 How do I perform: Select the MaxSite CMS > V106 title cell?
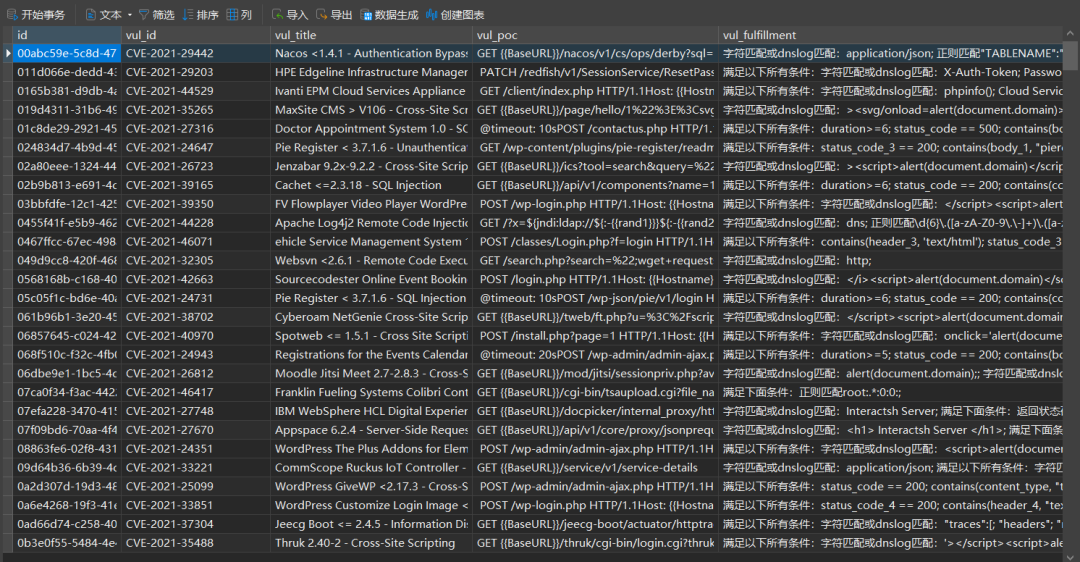[x=371, y=110]
